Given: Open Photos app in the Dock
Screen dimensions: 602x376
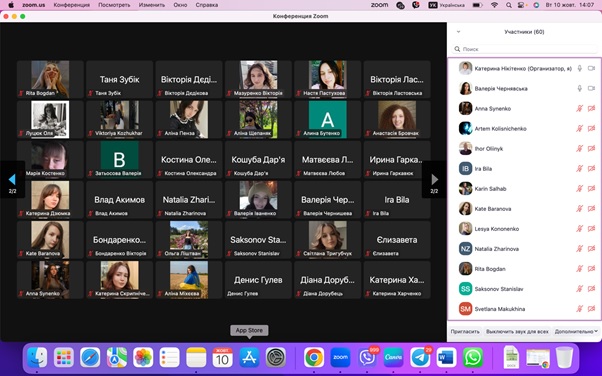Looking at the screenshot, I should click(x=143, y=358).
